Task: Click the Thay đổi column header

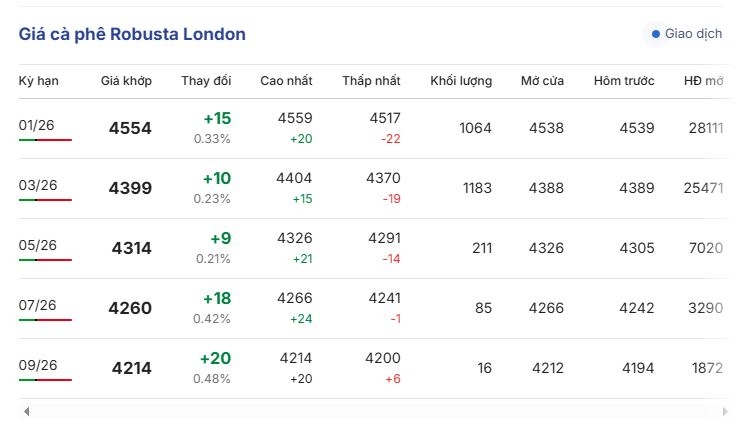Action: coord(206,81)
